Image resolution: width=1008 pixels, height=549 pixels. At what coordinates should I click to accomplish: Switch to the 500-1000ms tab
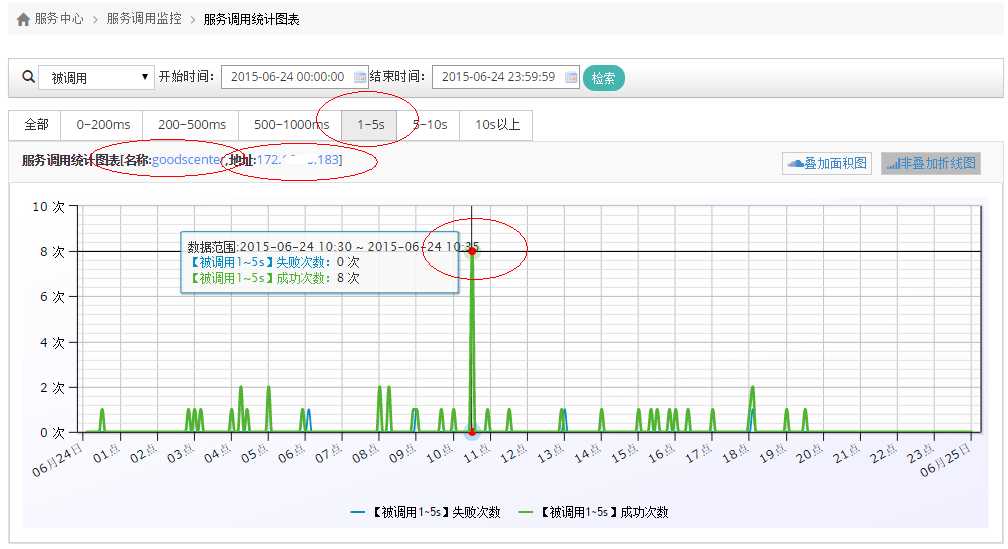click(291, 125)
